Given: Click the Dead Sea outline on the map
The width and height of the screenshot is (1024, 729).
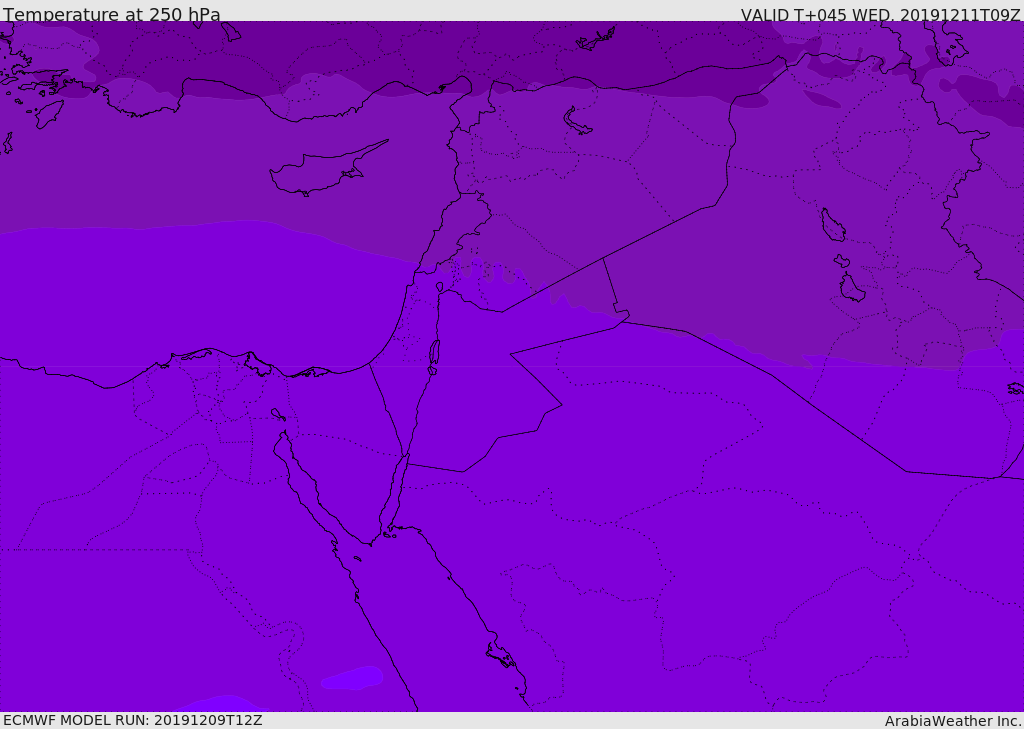Looking at the screenshot, I should point(434,355).
